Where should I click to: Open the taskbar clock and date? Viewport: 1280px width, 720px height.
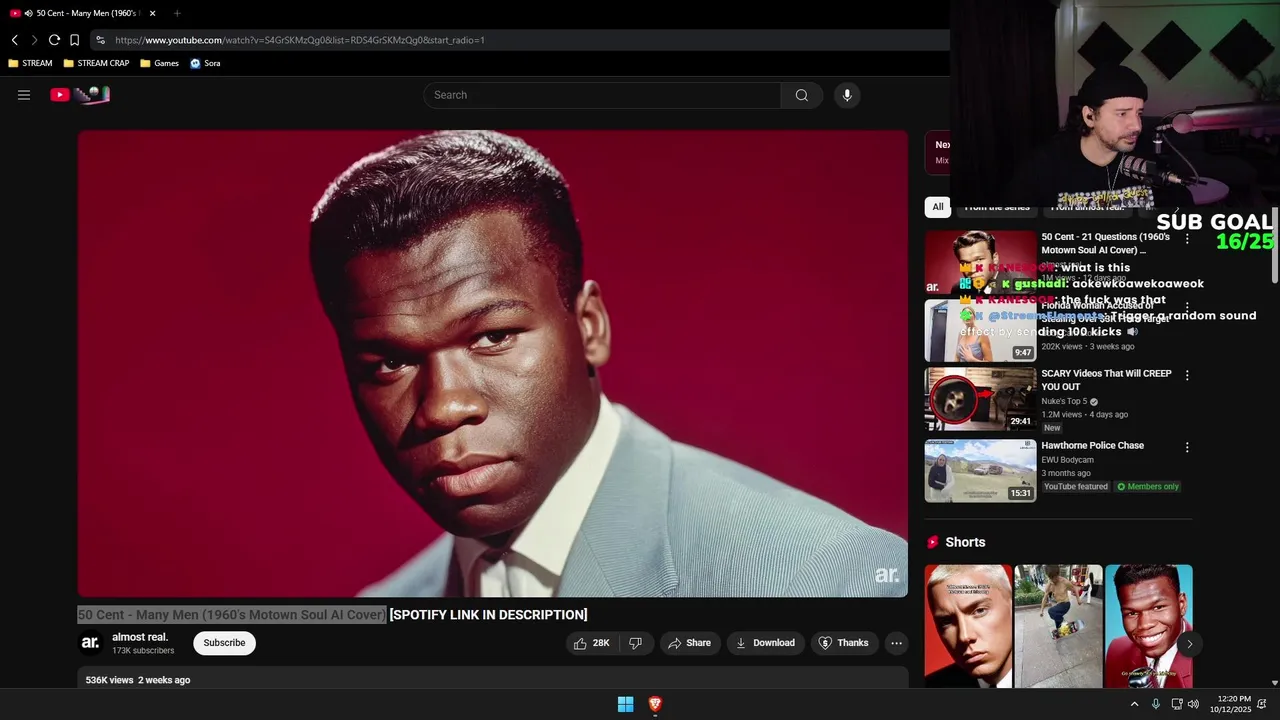[1230, 704]
